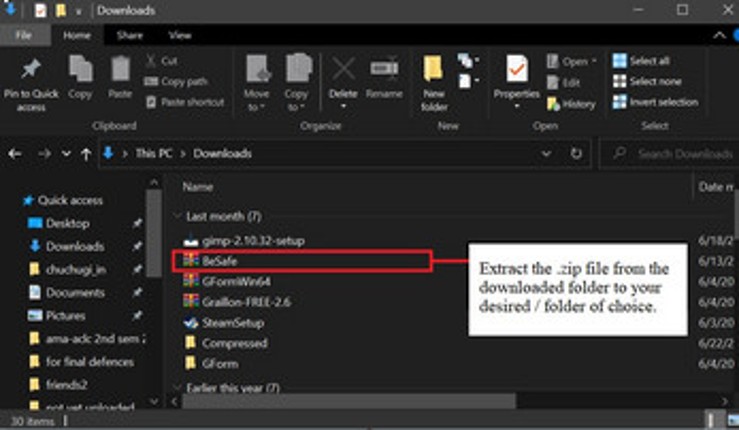Create a New folder from ribbon

point(434,78)
